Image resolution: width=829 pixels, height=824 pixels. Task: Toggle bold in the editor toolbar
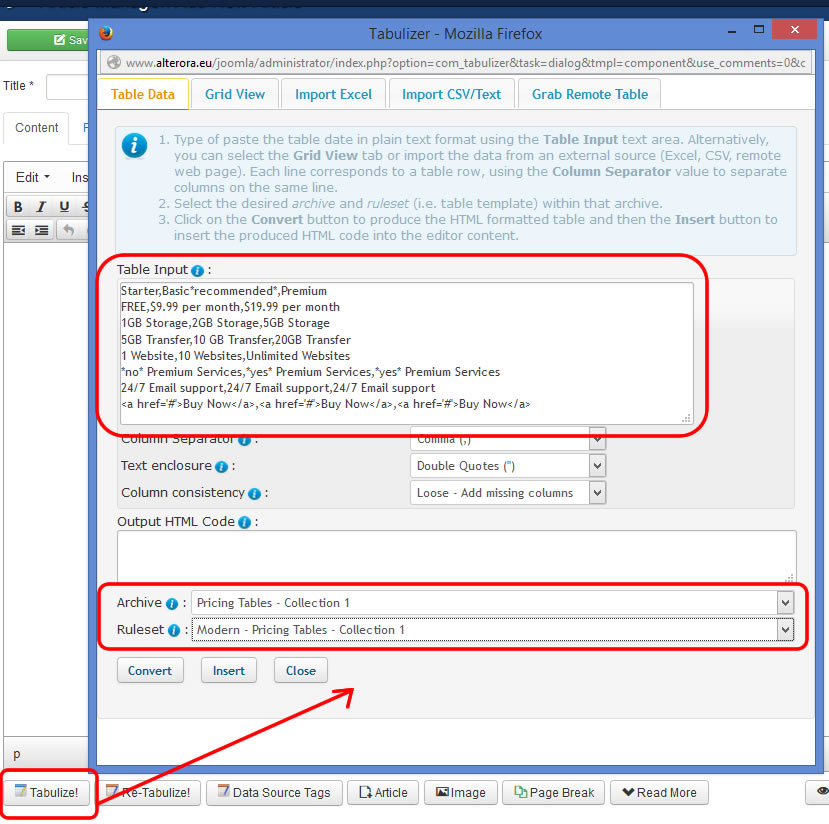[19, 207]
